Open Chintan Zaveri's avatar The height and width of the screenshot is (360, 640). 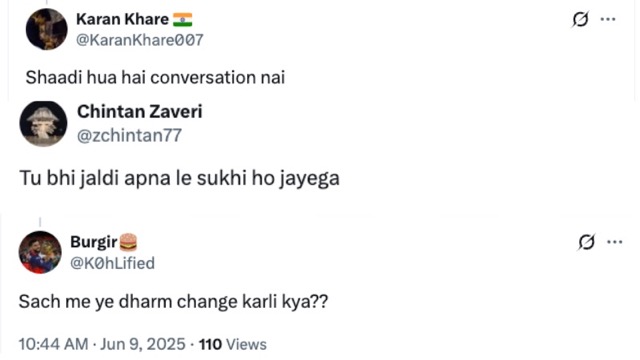(x=43, y=124)
